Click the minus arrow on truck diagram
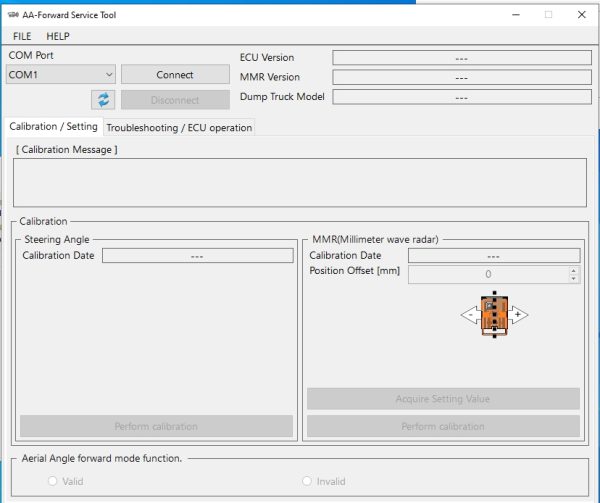The height and width of the screenshot is (503, 600). tap(471, 315)
